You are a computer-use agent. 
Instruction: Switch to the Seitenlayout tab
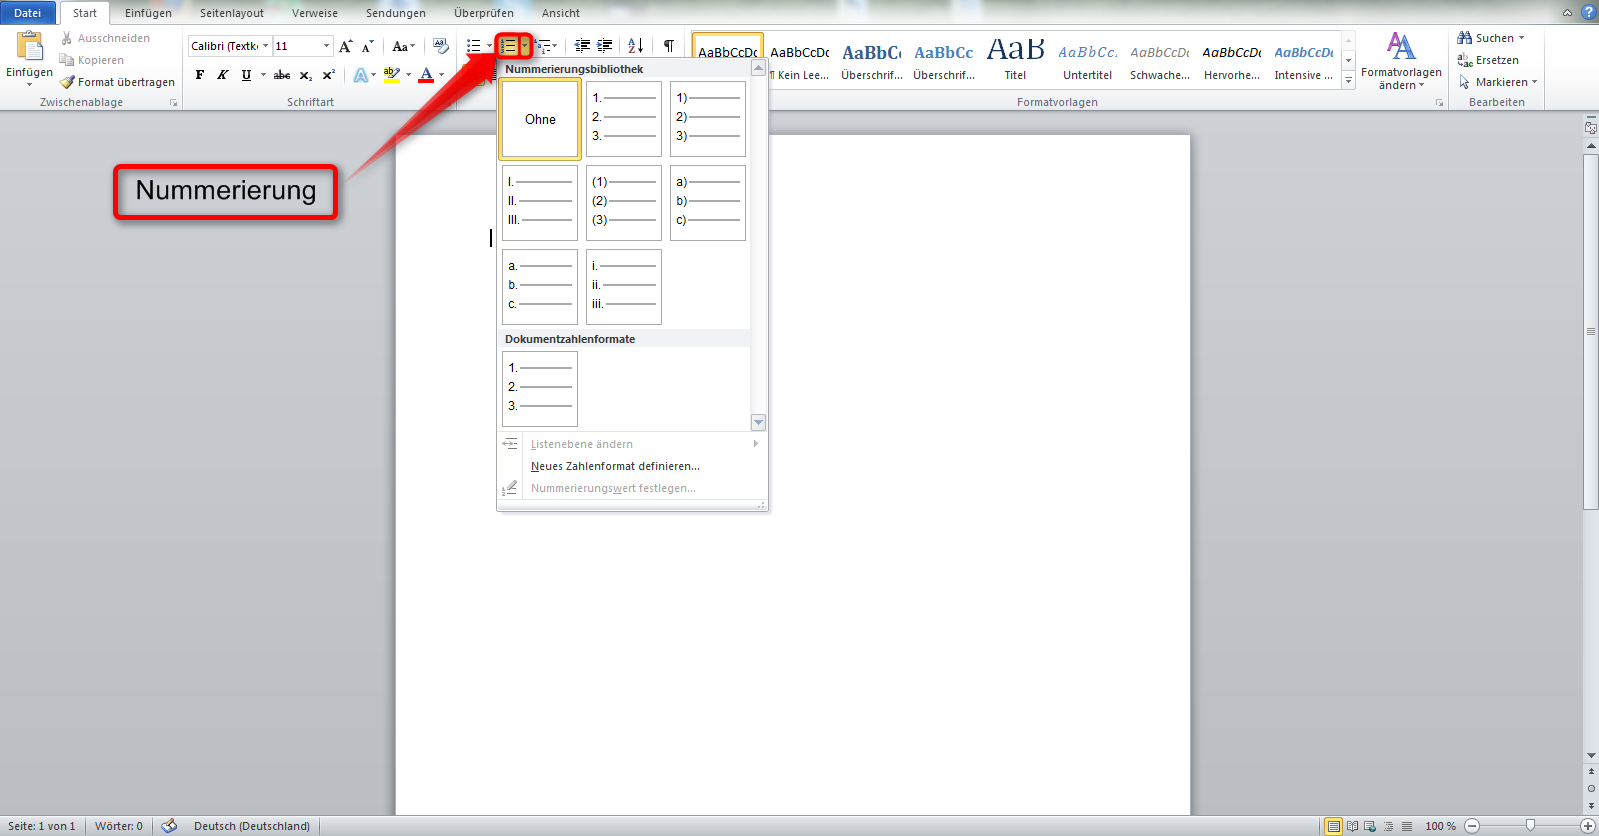pyautogui.click(x=232, y=13)
